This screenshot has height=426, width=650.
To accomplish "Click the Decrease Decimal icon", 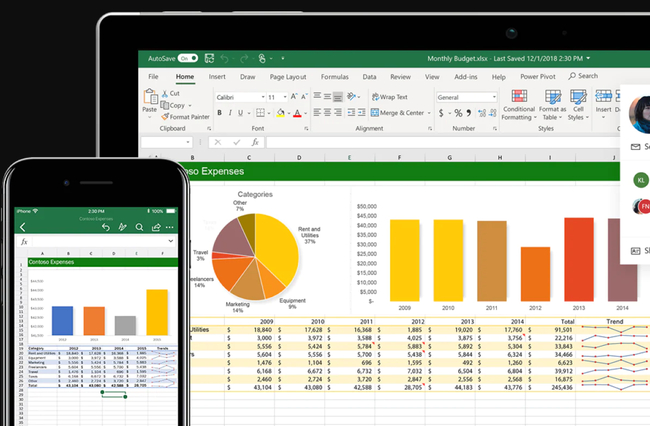I will pos(492,113).
